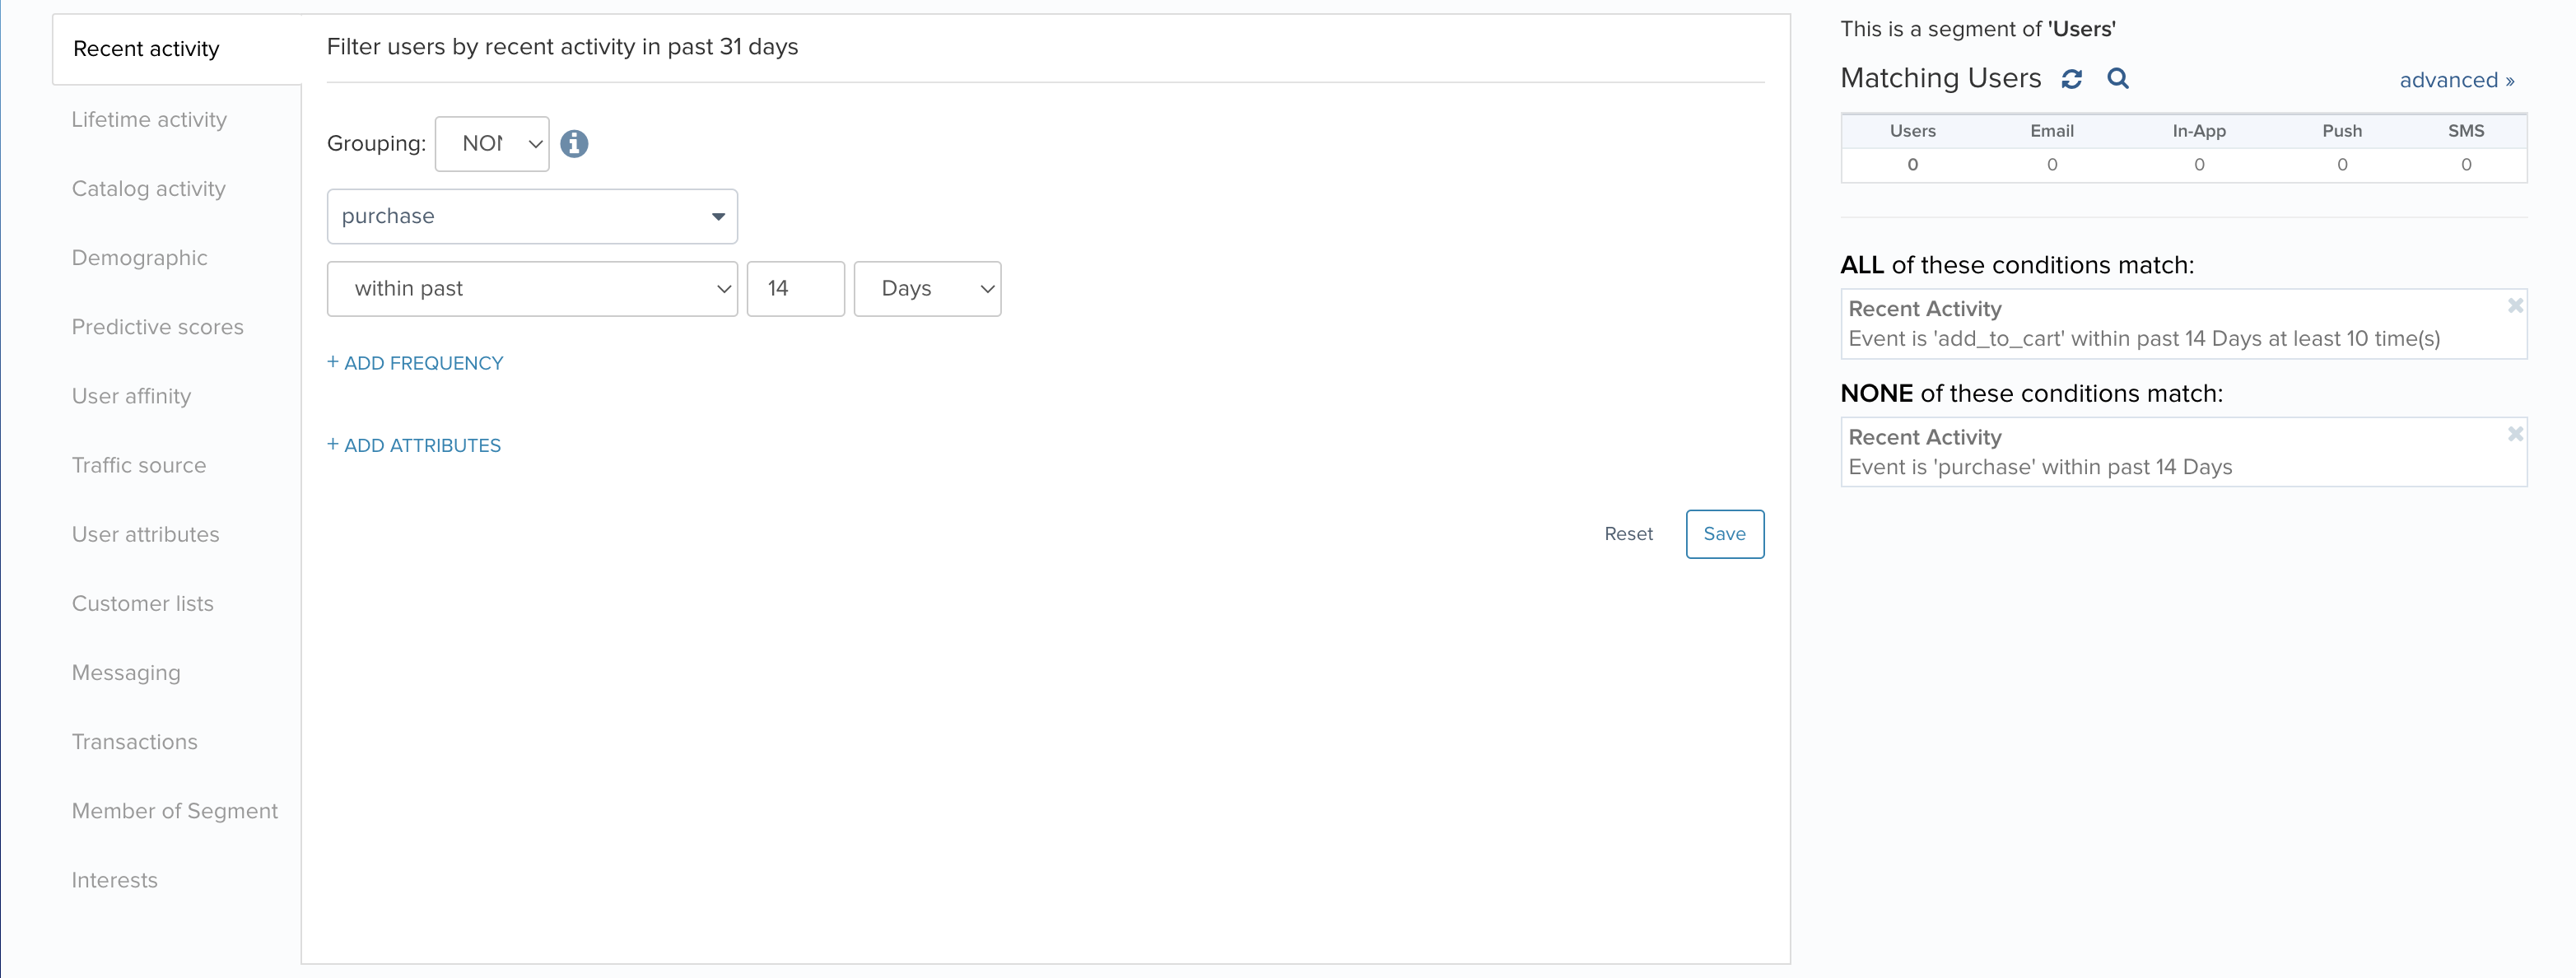The image size is (2576, 978).
Task: Click the Users column header
Action: coord(1912,131)
